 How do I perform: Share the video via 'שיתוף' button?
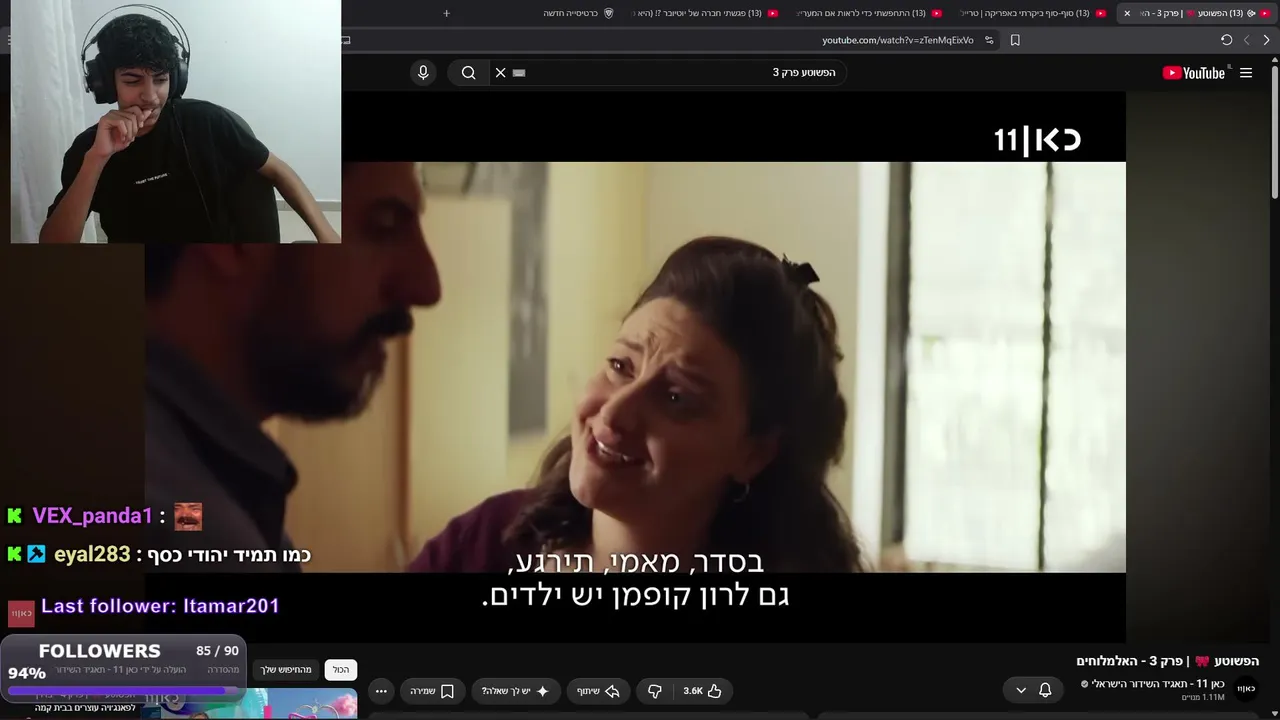click(x=598, y=691)
